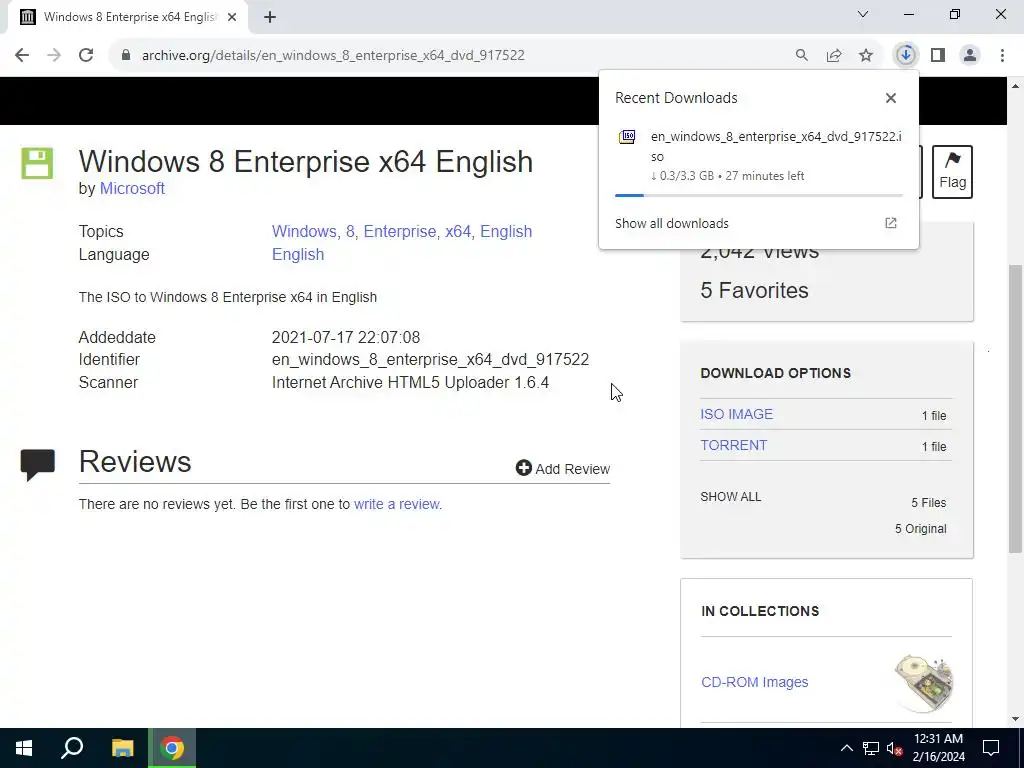Go back to the previous page

pos(22,55)
